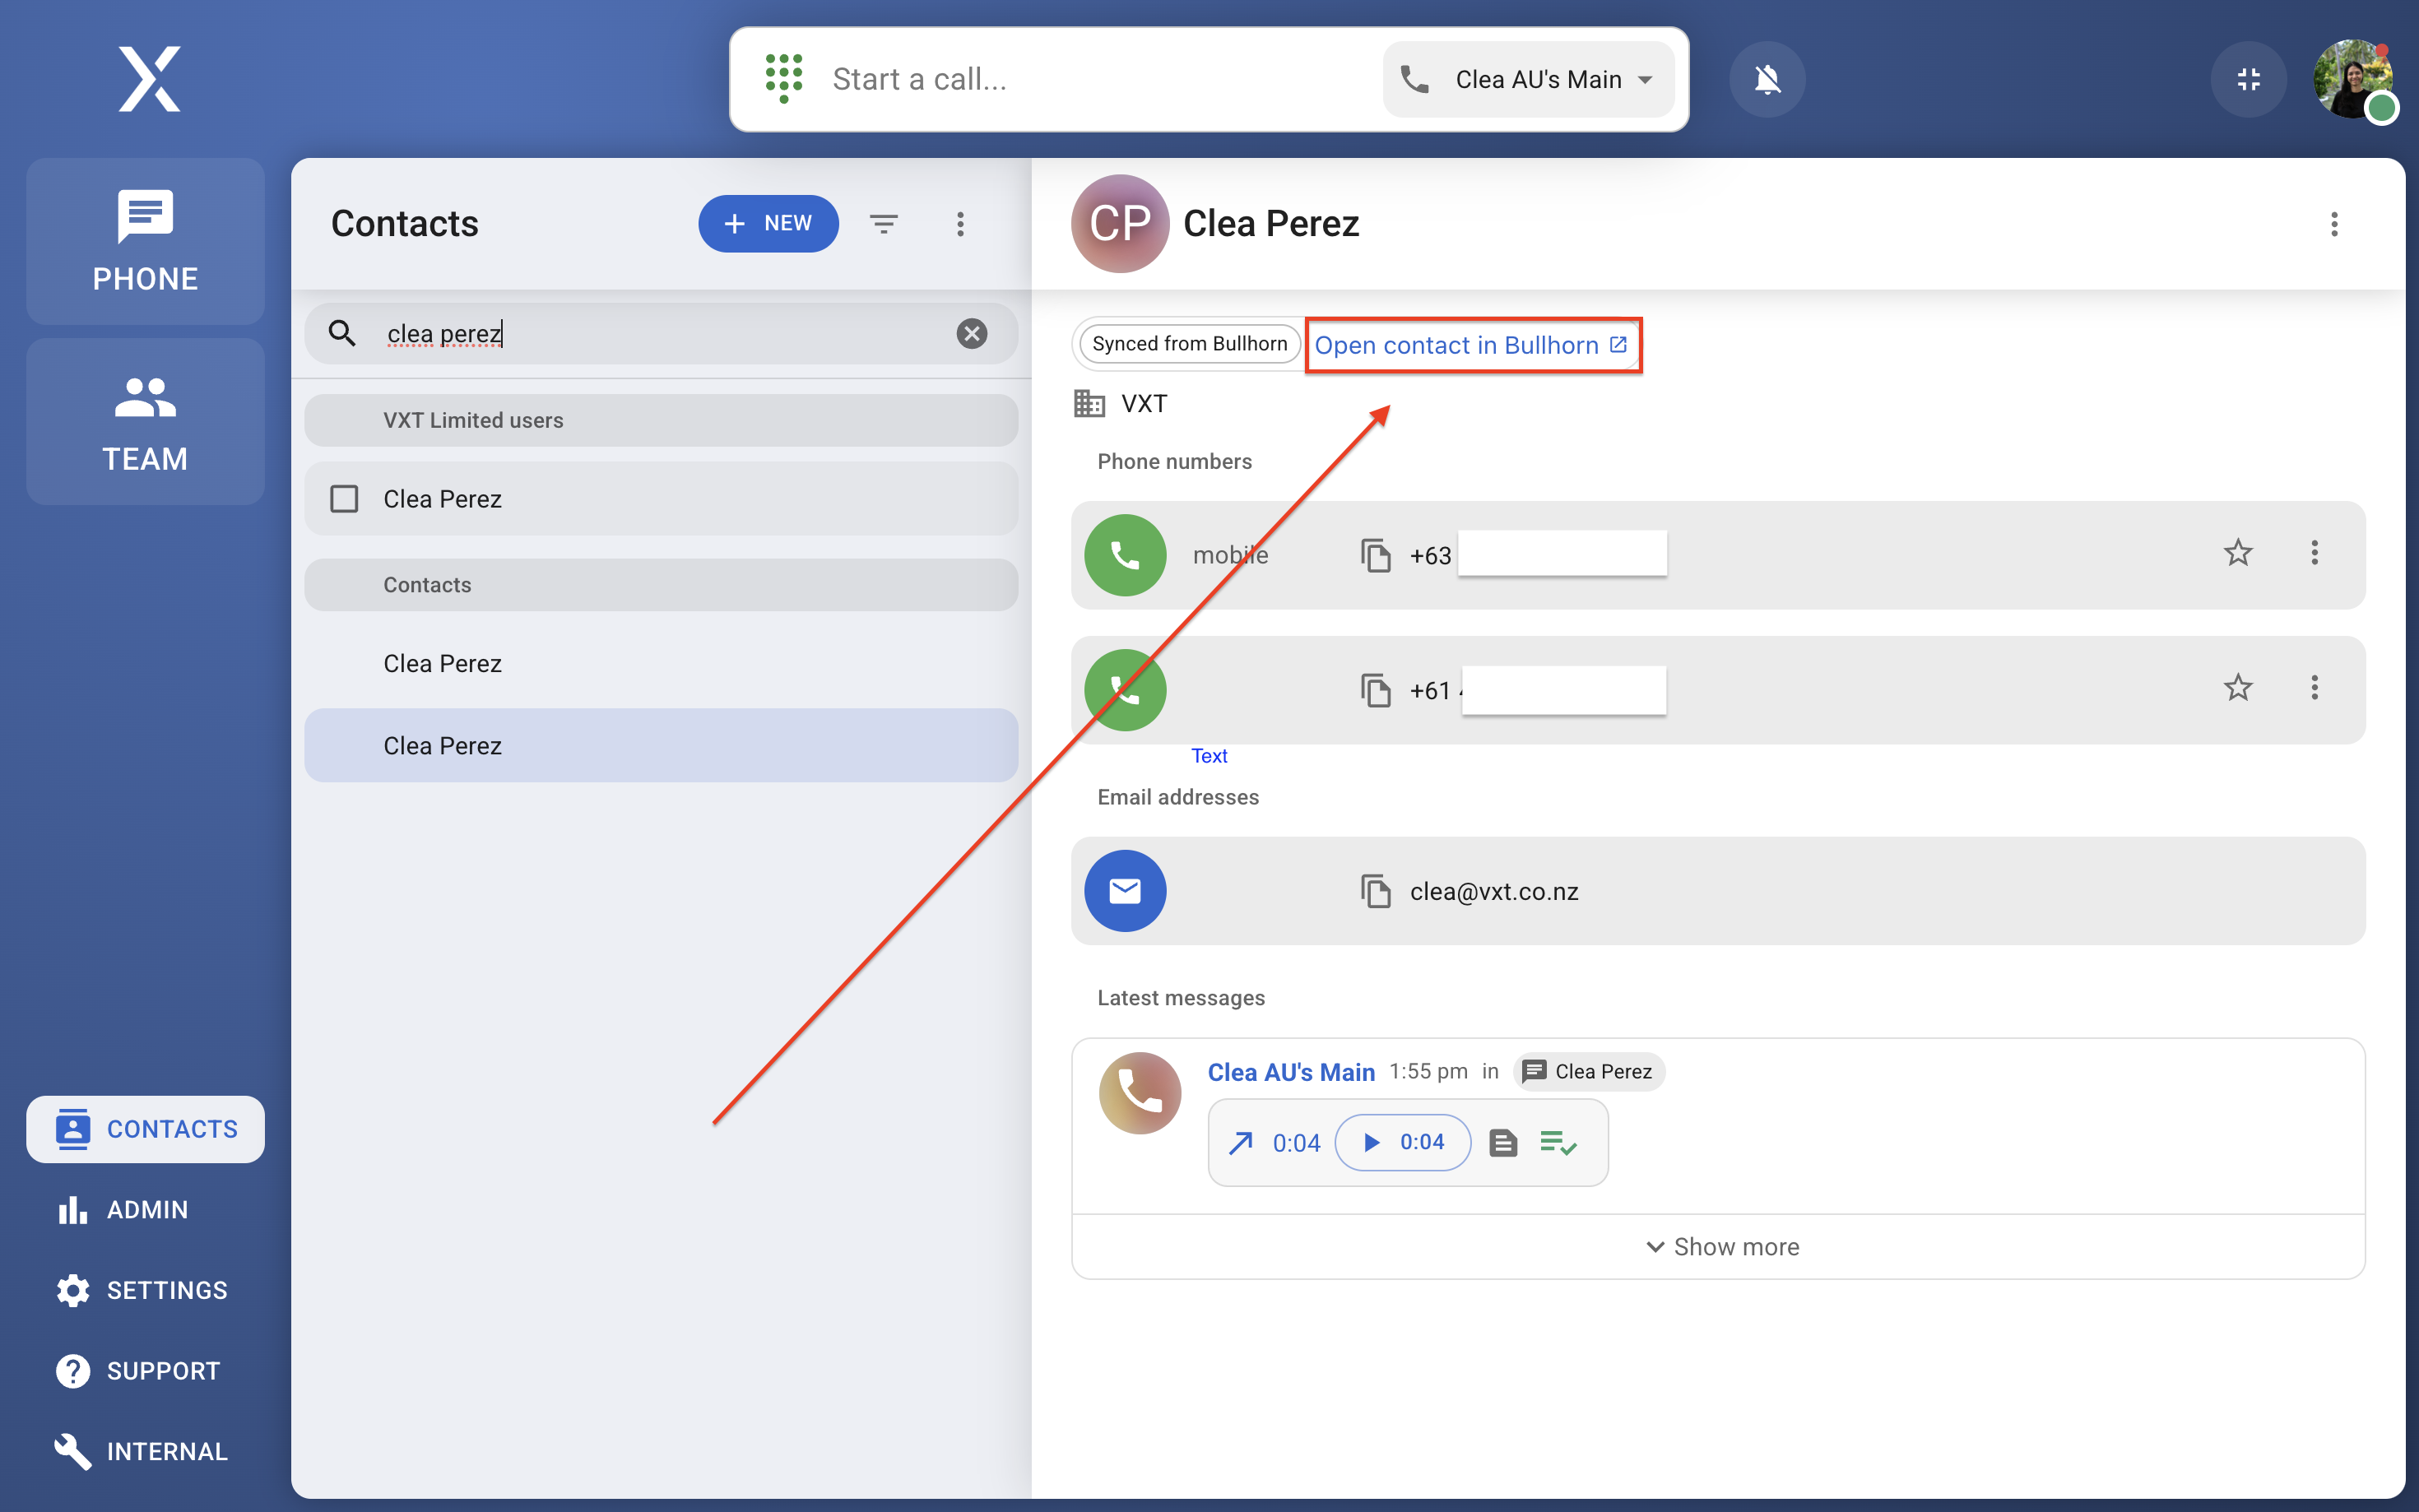Call the +63 mobile number
This screenshot has height=1512, width=2419.
pos(1125,555)
